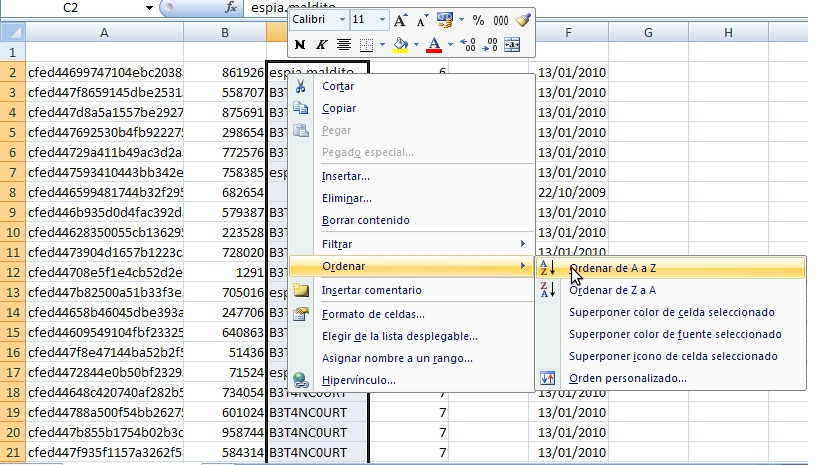The image size is (815, 465).
Task: Select column B header
Action: click(225, 32)
